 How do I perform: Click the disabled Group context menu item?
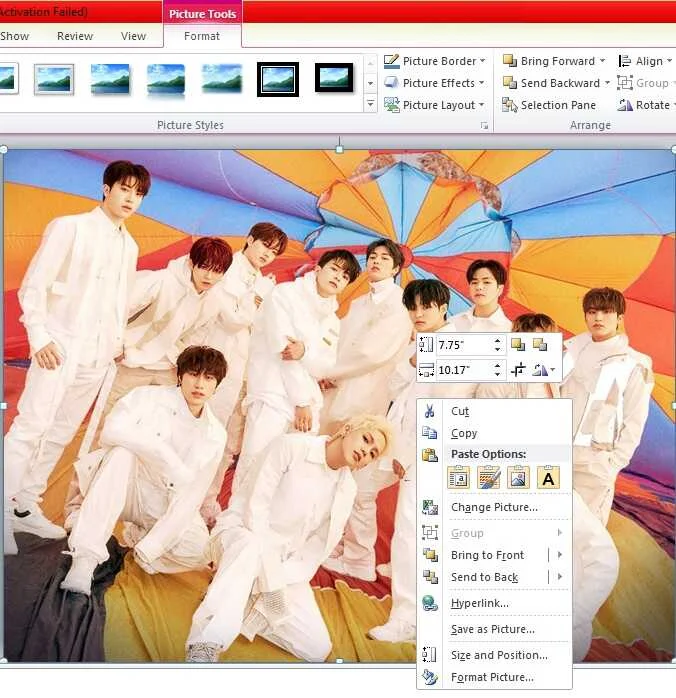494,533
